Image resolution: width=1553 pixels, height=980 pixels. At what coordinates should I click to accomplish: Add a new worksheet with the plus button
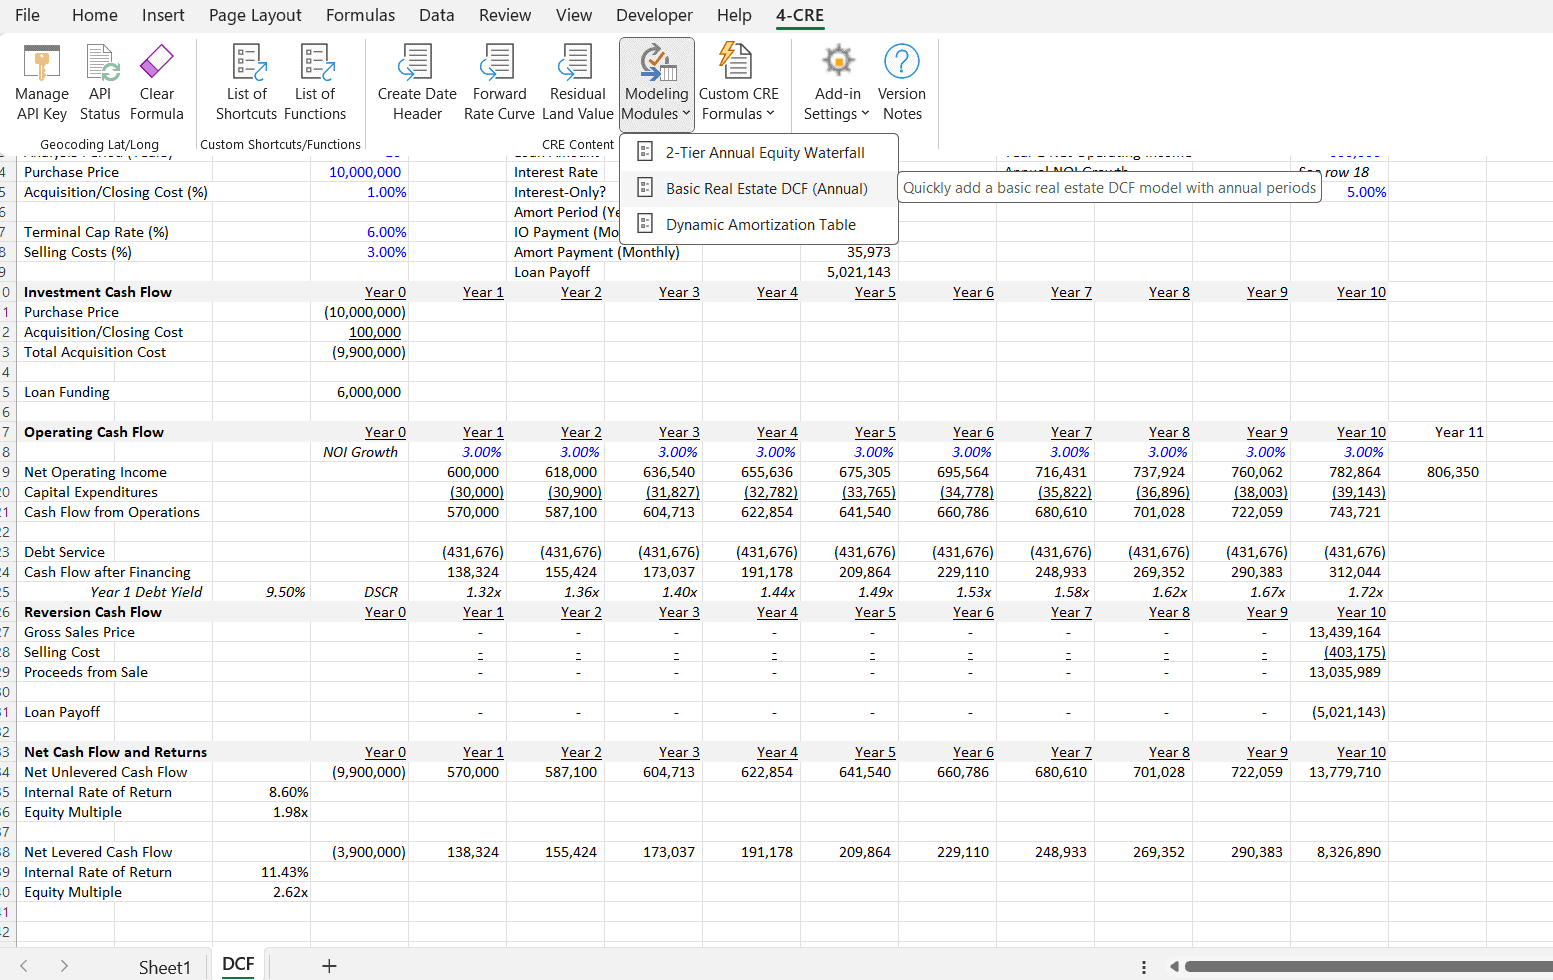click(329, 965)
